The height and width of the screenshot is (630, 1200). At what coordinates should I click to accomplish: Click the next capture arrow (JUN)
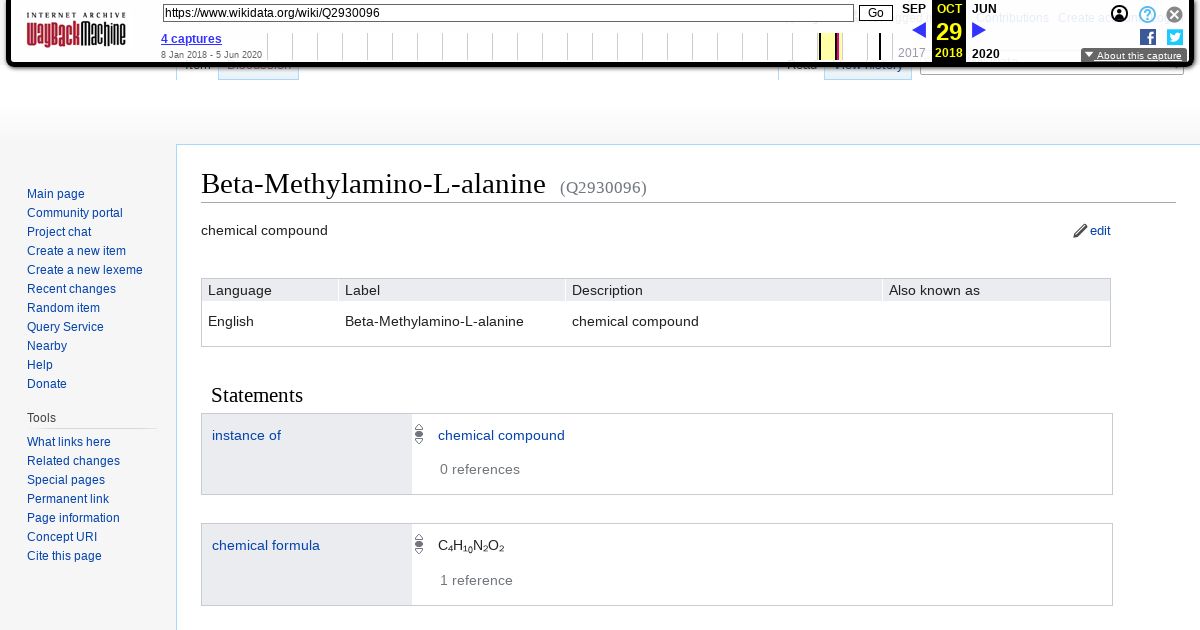(x=979, y=30)
